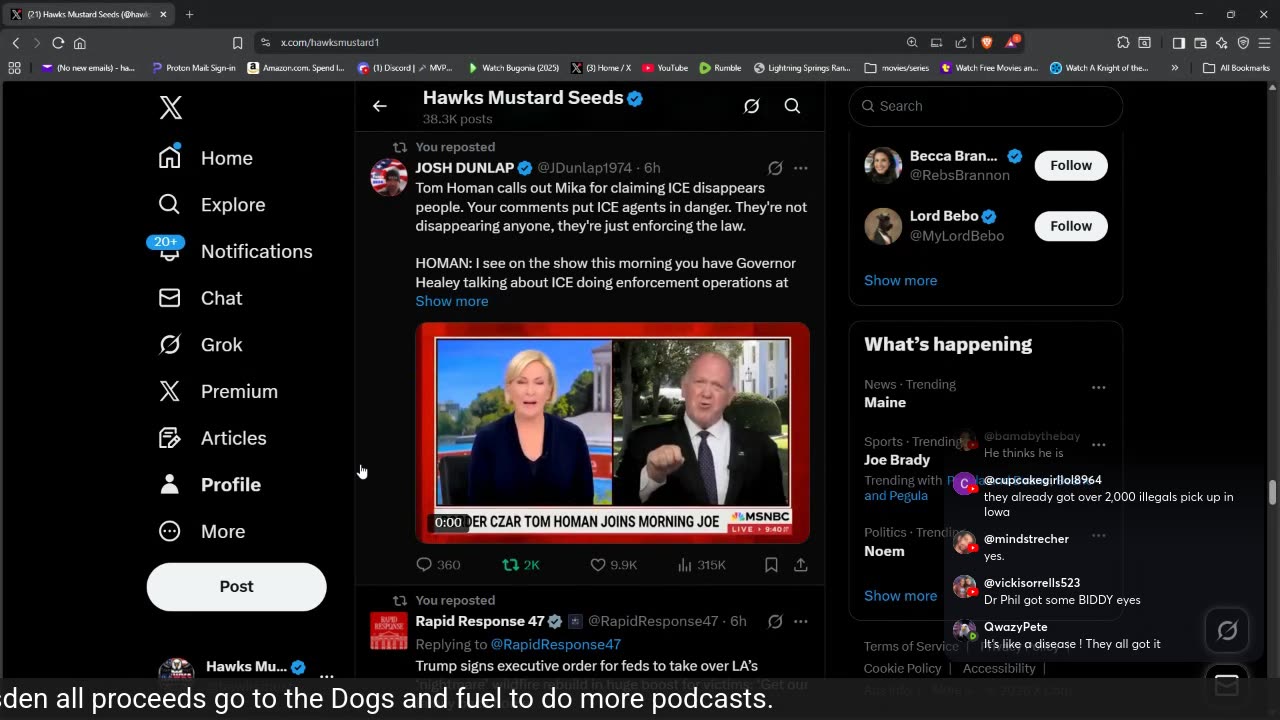Play the Tom Homan Morning Joe video
The image size is (1280, 720).
(x=612, y=432)
